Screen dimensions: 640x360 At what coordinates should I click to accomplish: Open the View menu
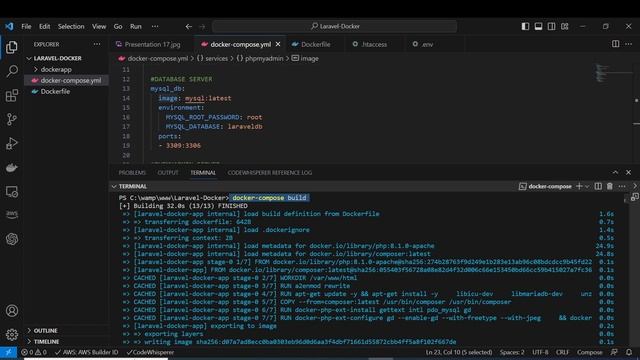pos(99,27)
